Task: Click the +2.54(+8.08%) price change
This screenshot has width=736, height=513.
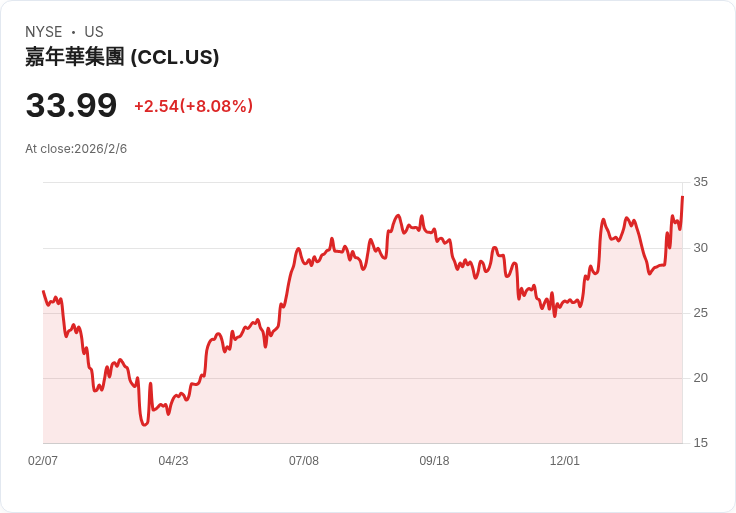Action: coord(193,106)
